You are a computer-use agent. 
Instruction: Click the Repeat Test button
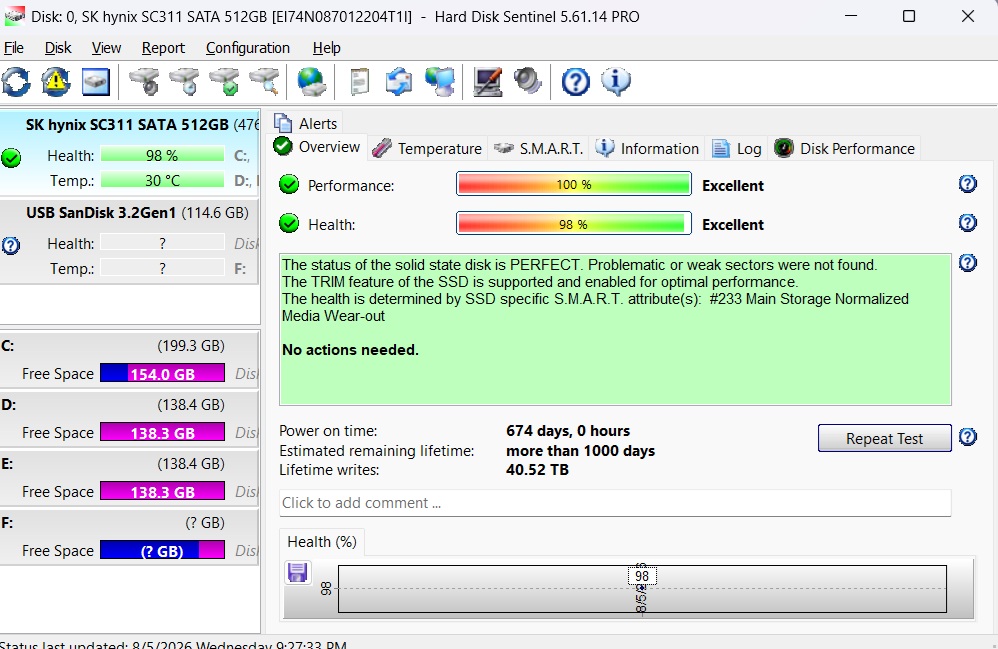coord(884,438)
